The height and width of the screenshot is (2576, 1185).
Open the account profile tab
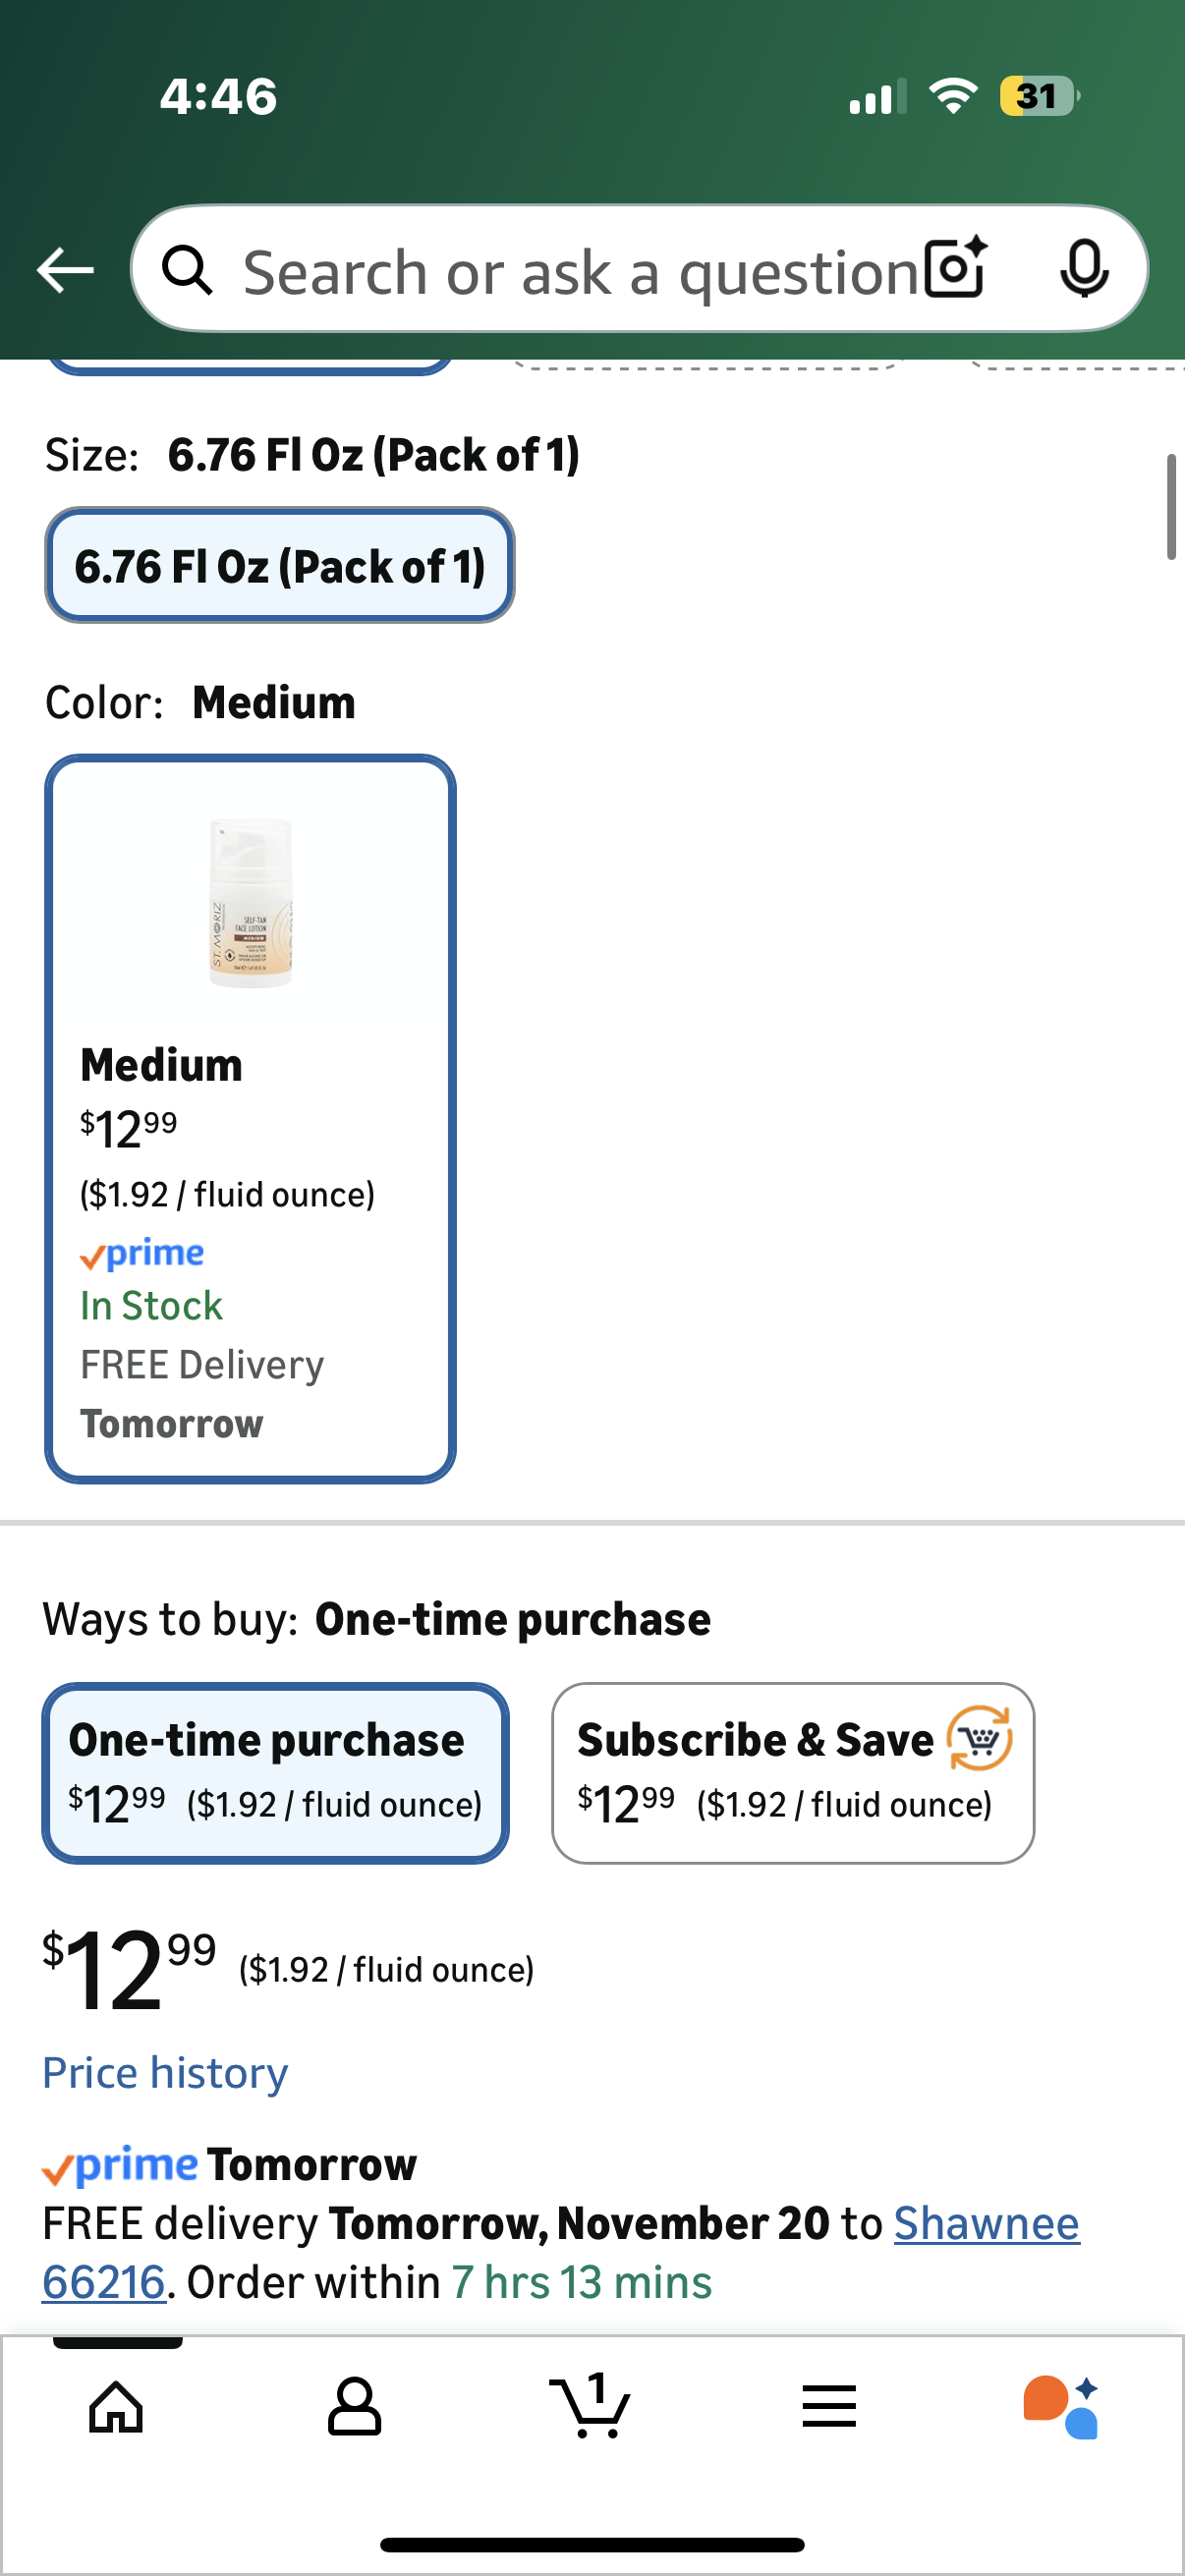click(x=354, y=2406)
